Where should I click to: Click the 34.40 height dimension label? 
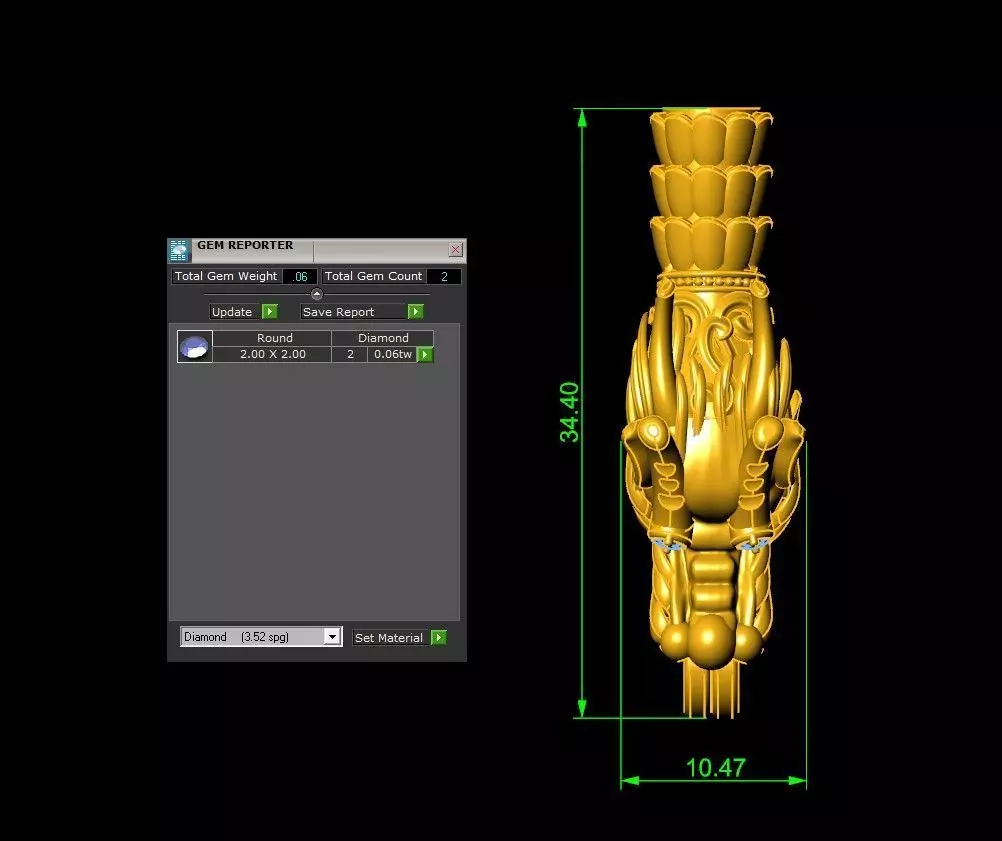pos(569,412)
